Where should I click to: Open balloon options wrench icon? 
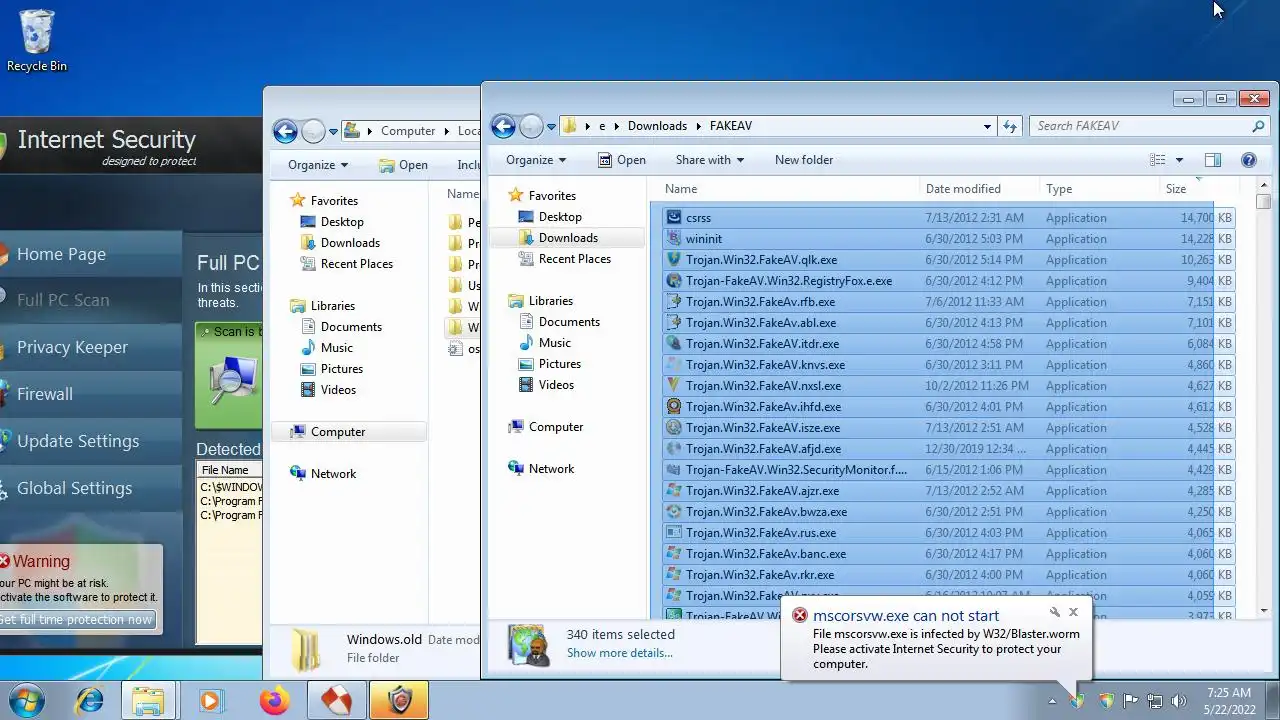click(x=1054, y=612)
